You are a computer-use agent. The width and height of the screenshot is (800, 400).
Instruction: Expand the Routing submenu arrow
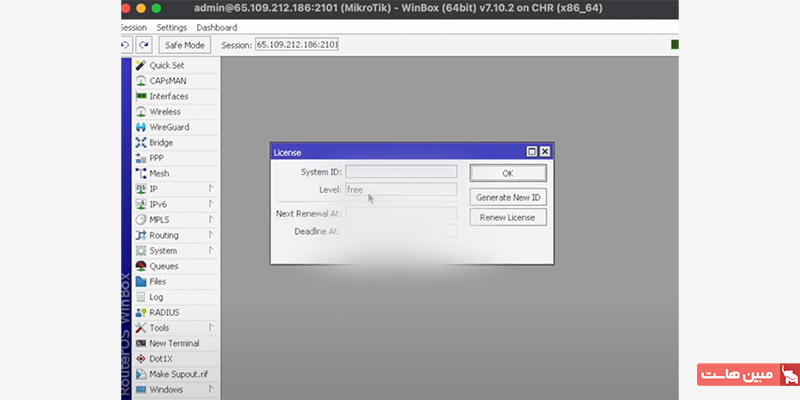coord(211,235)
